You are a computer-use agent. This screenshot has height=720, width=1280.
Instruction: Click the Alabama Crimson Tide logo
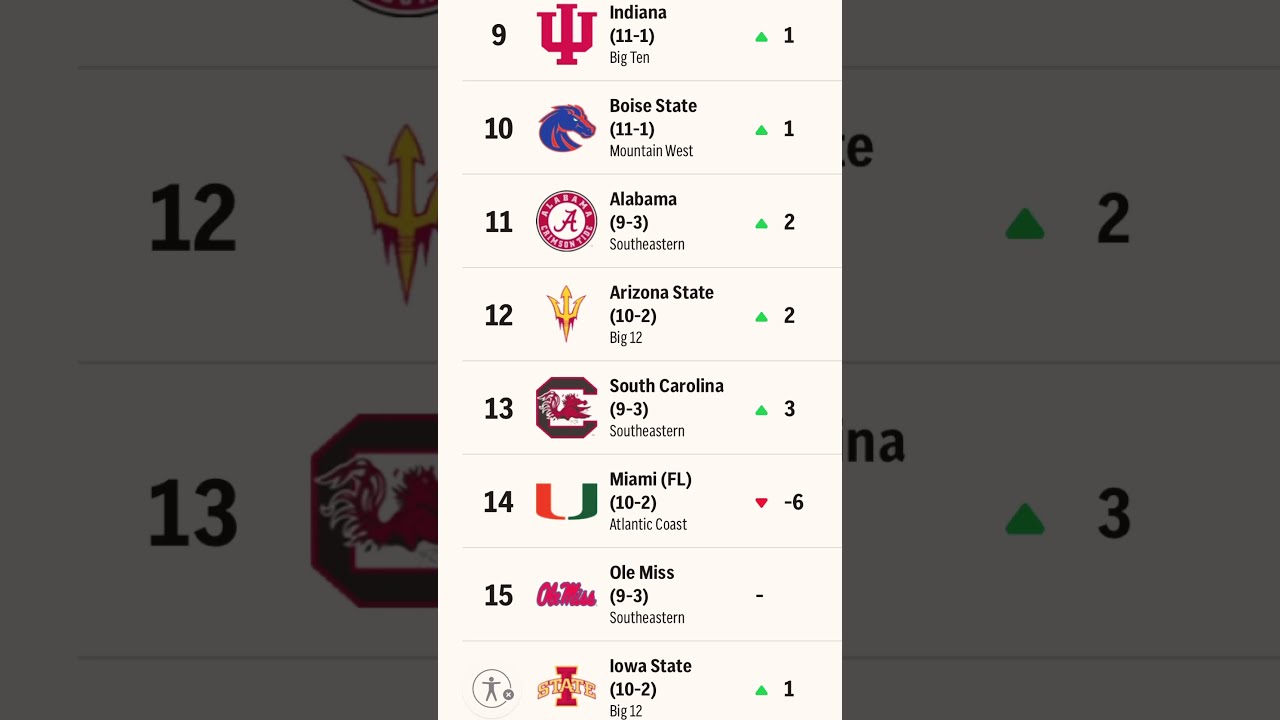(567, 221)
